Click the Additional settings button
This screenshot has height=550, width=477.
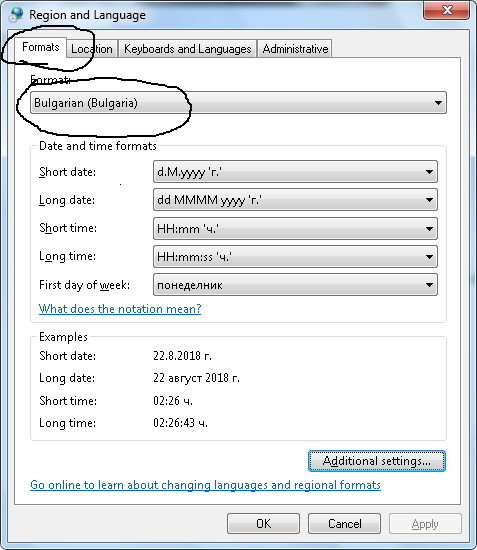tap(377, 461)
